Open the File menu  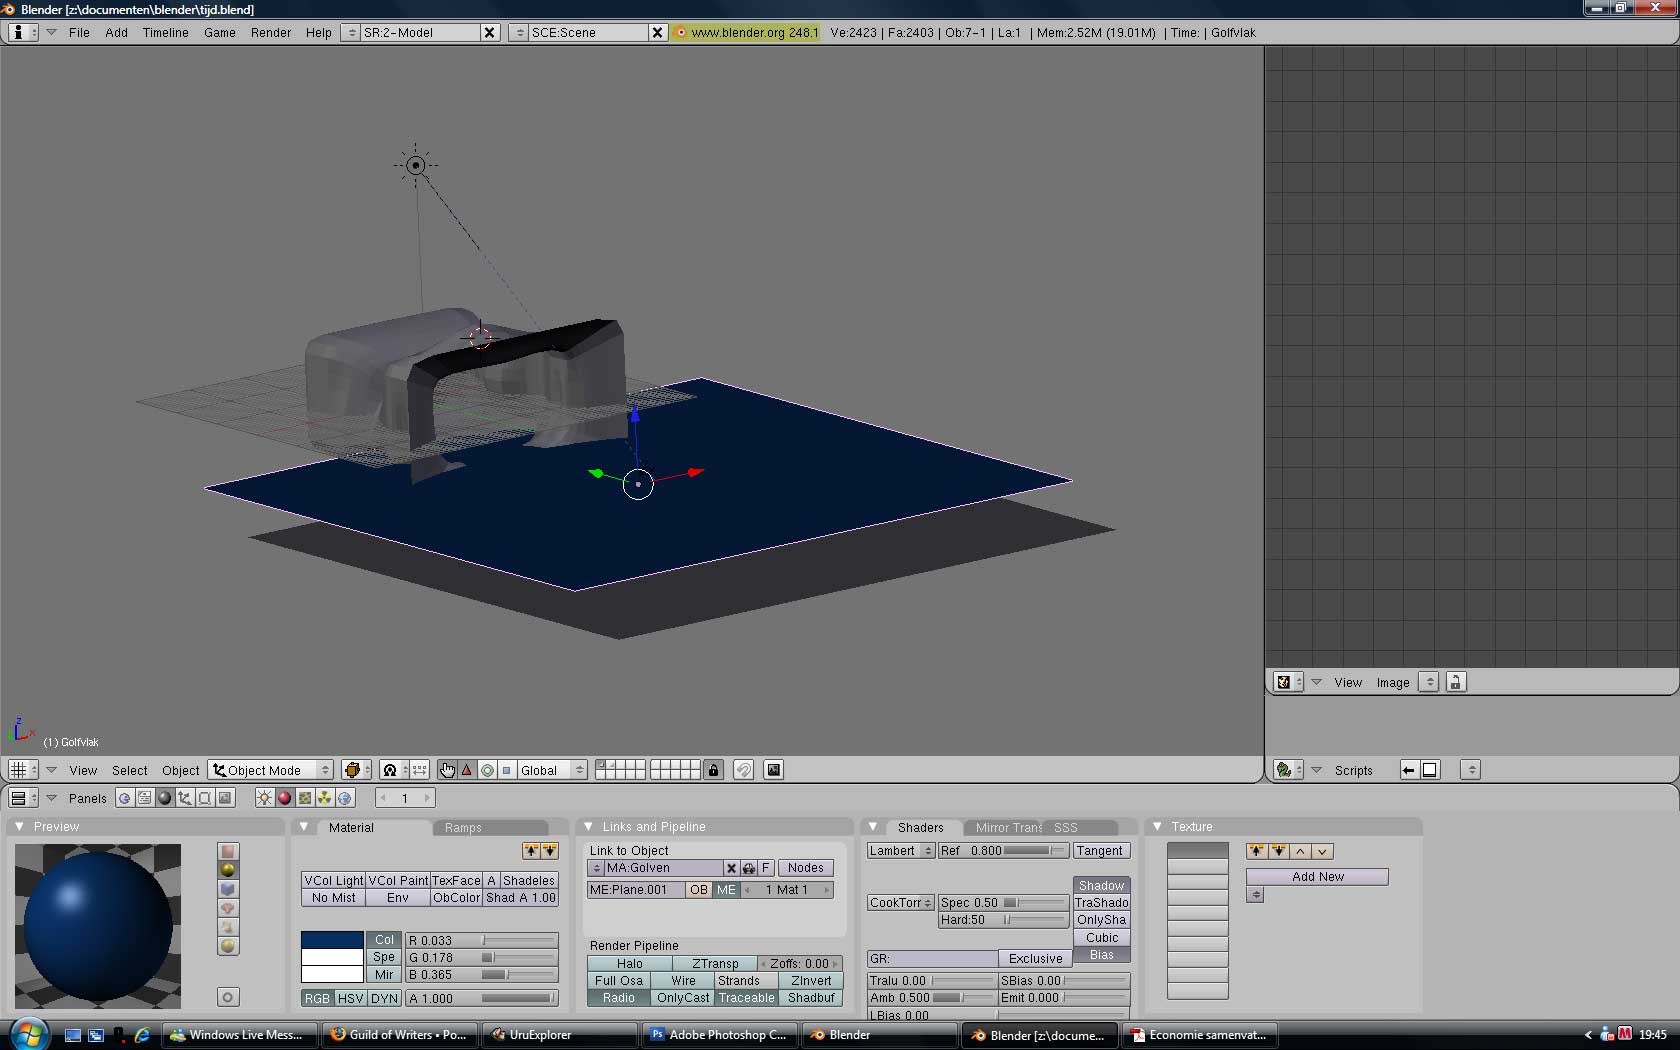click(79, 32)
